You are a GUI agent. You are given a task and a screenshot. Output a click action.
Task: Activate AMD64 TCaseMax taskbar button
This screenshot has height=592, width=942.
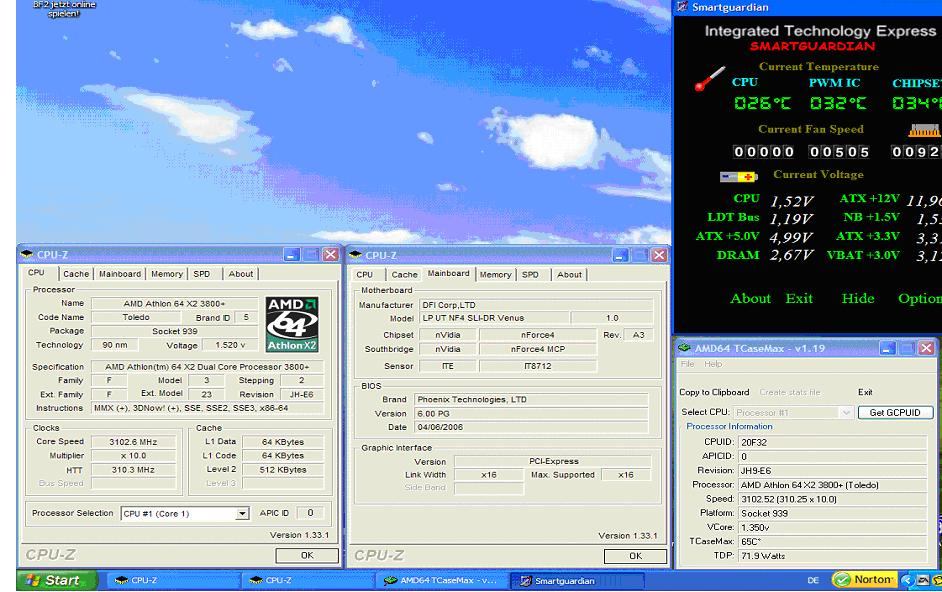pos(442,581)
